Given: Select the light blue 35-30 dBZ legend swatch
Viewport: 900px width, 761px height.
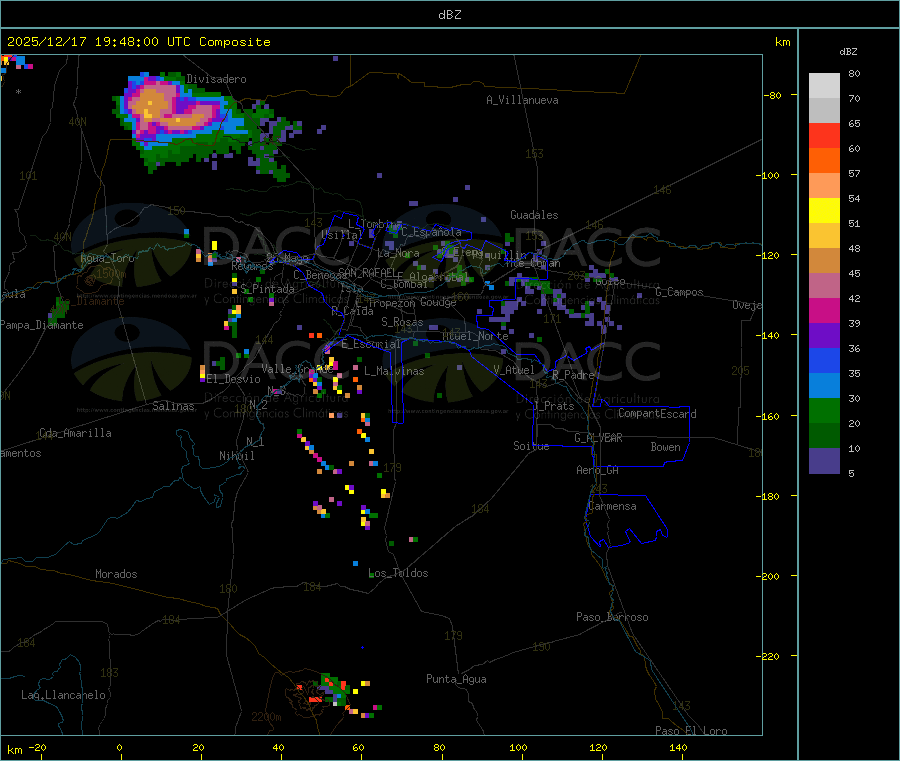Looking at the screenshot, I should click(x=824, y=386).
